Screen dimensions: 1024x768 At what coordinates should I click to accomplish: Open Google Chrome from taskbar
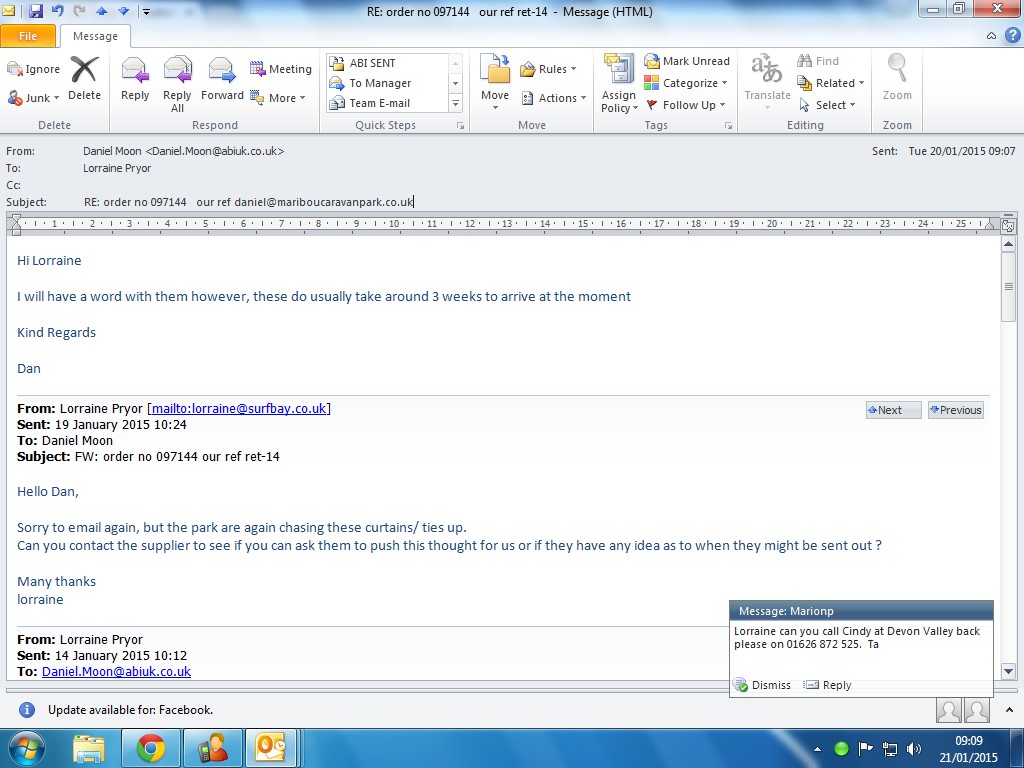point(151,748)
